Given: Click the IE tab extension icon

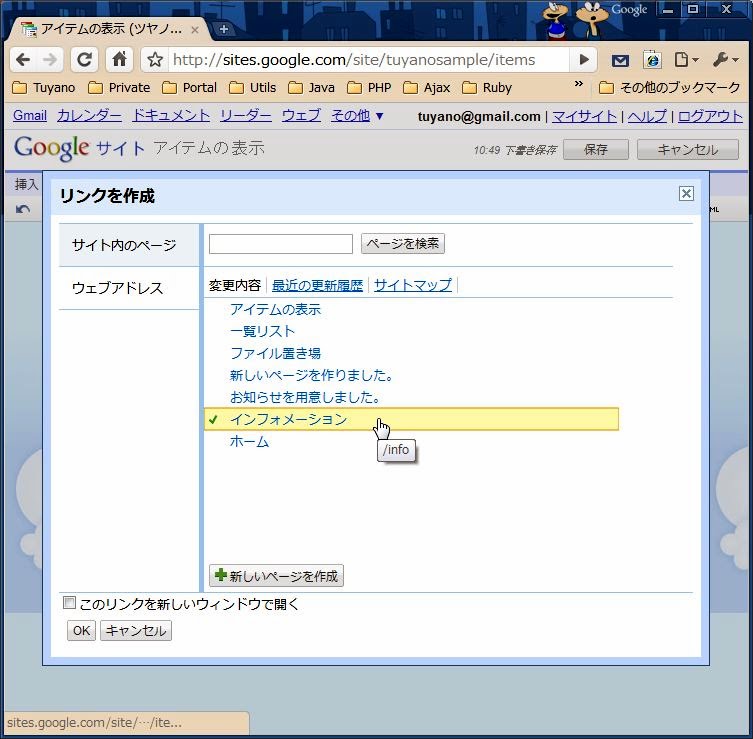Looking at the screenshot, I should 652,60.
